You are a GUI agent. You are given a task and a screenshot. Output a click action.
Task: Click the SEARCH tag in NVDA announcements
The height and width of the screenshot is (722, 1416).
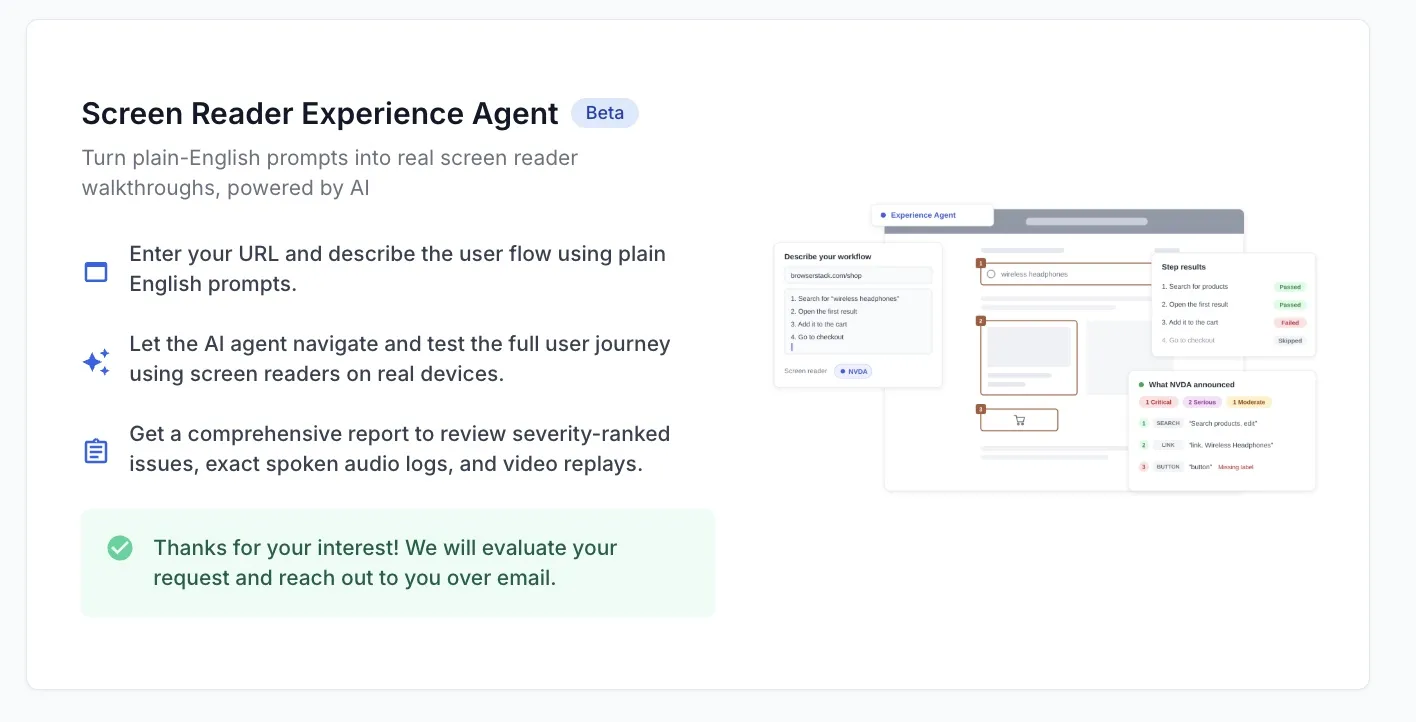(1168, 423)
